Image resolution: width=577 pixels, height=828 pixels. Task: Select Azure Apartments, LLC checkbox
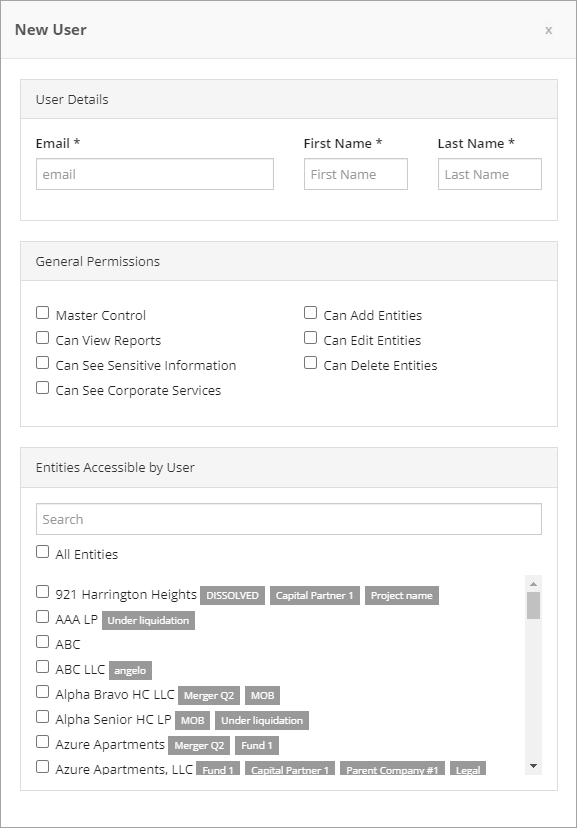(43, 767)
